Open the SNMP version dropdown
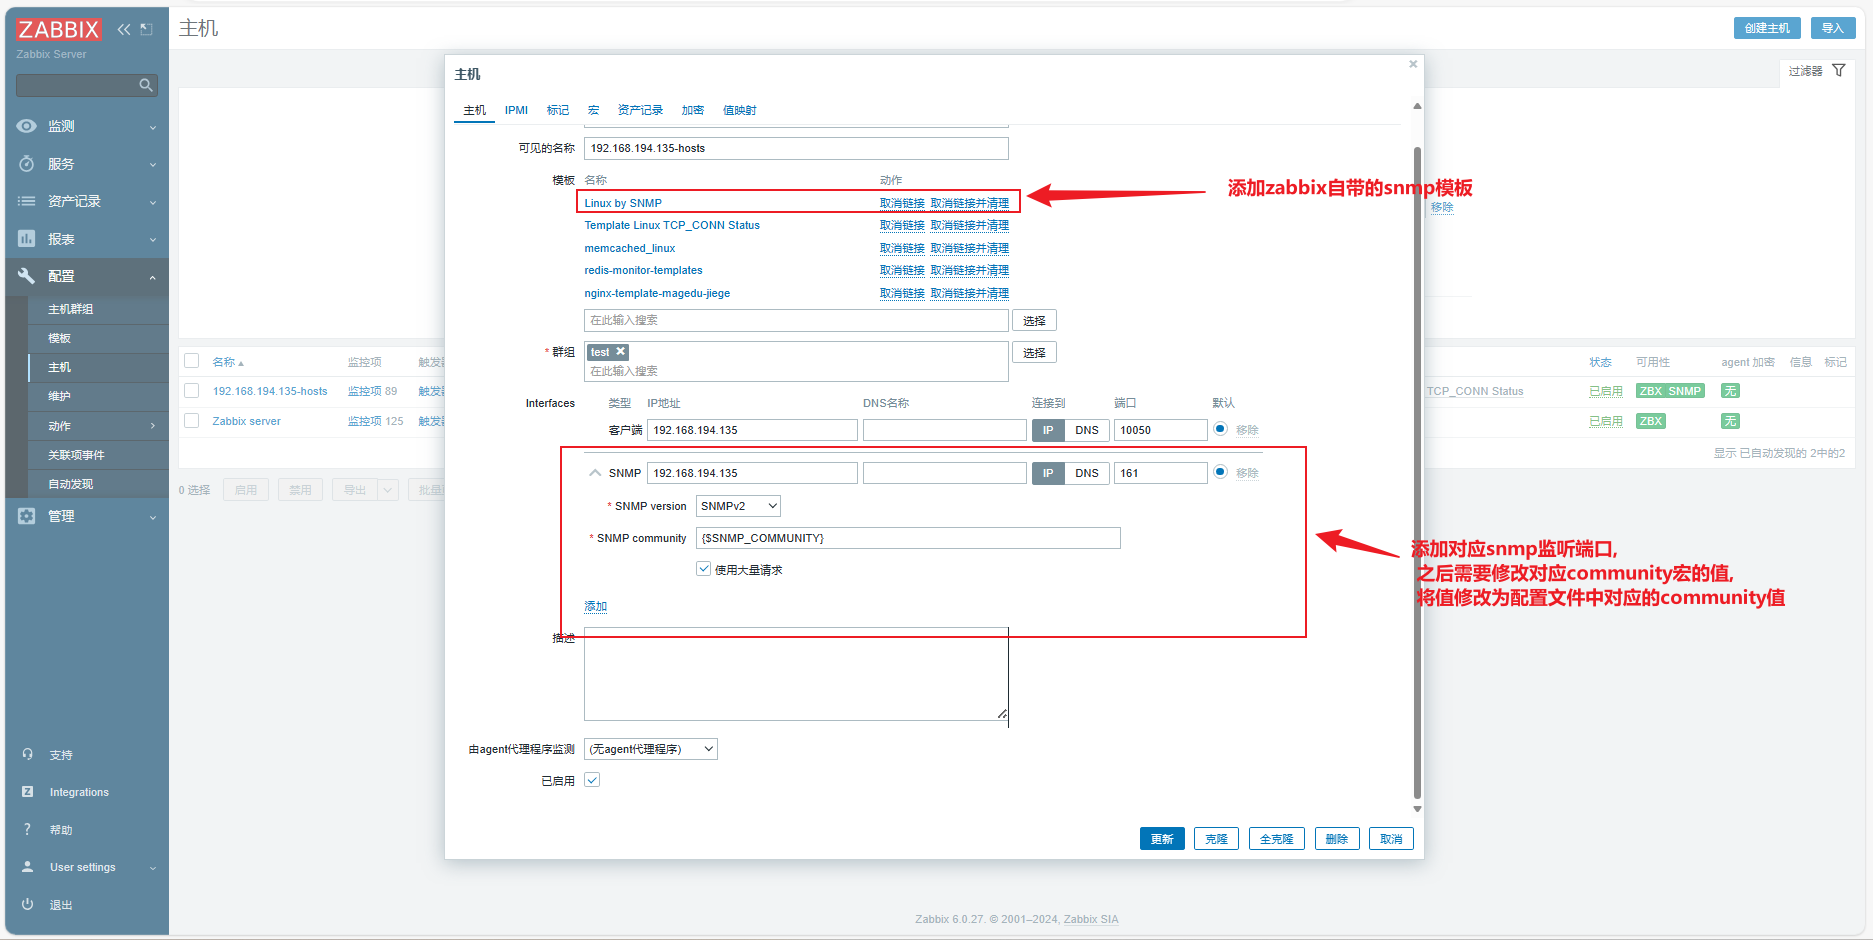Screen dimensions: 1873x940 coord(738,506)
